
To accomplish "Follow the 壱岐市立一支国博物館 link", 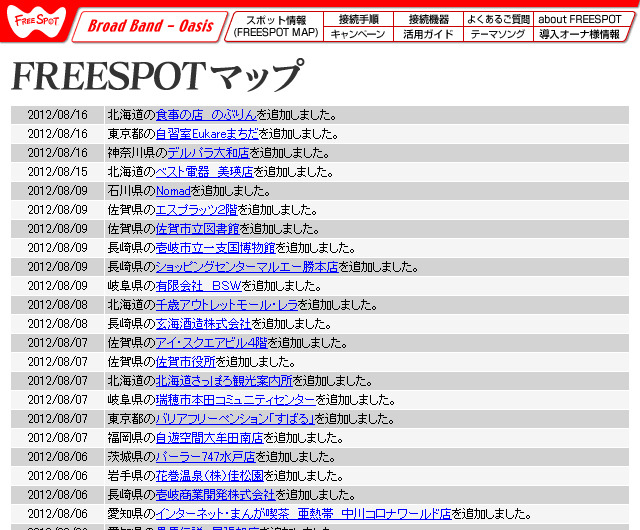I will coord(216,248).
